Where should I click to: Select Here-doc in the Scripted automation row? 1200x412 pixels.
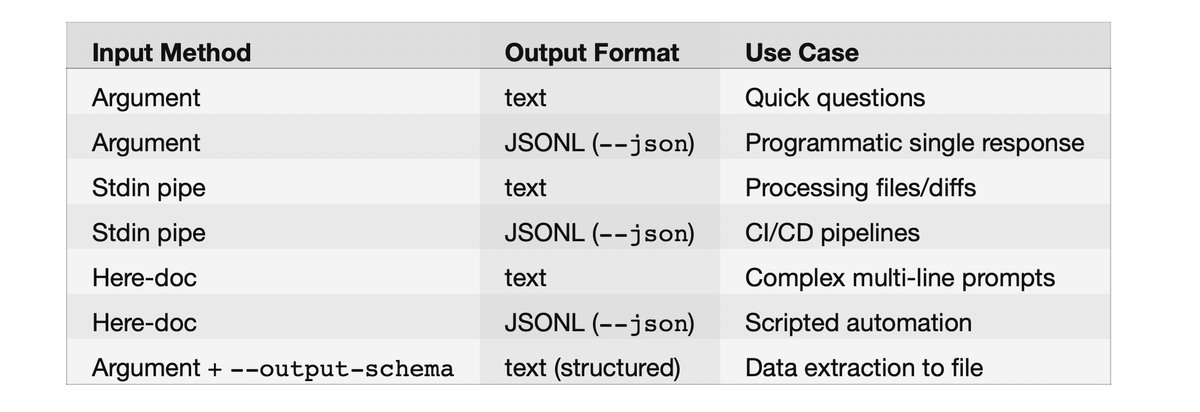tap(144, 323)
